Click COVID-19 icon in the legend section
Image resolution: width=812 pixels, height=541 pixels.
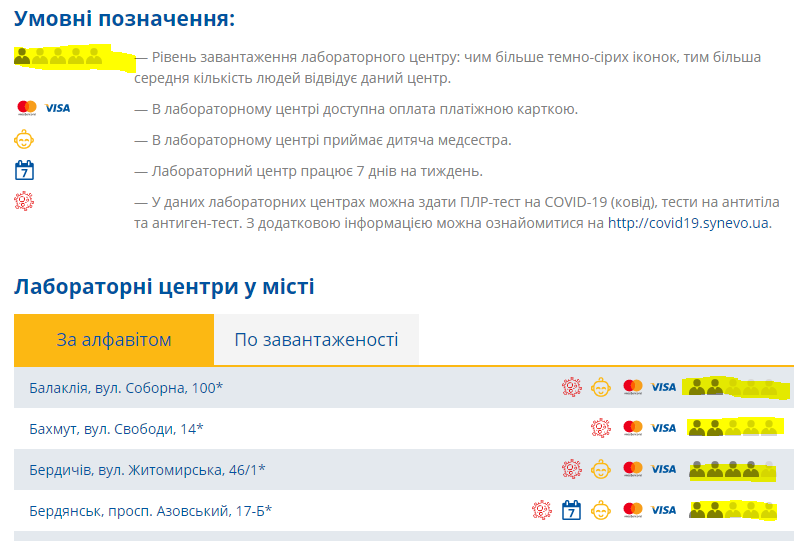(x=25, y=201)
